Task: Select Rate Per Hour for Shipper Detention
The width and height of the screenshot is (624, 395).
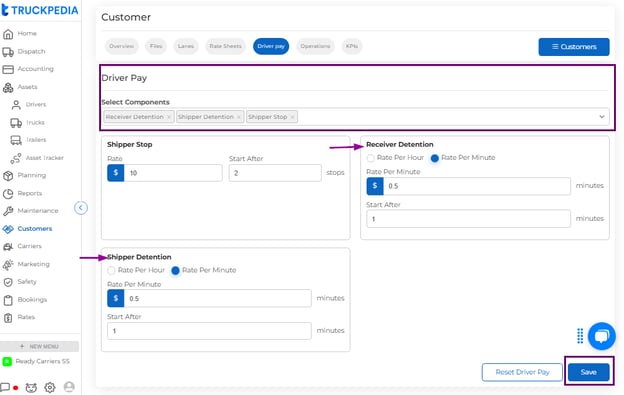Action: pyautogui.click(x=111, y=270)
